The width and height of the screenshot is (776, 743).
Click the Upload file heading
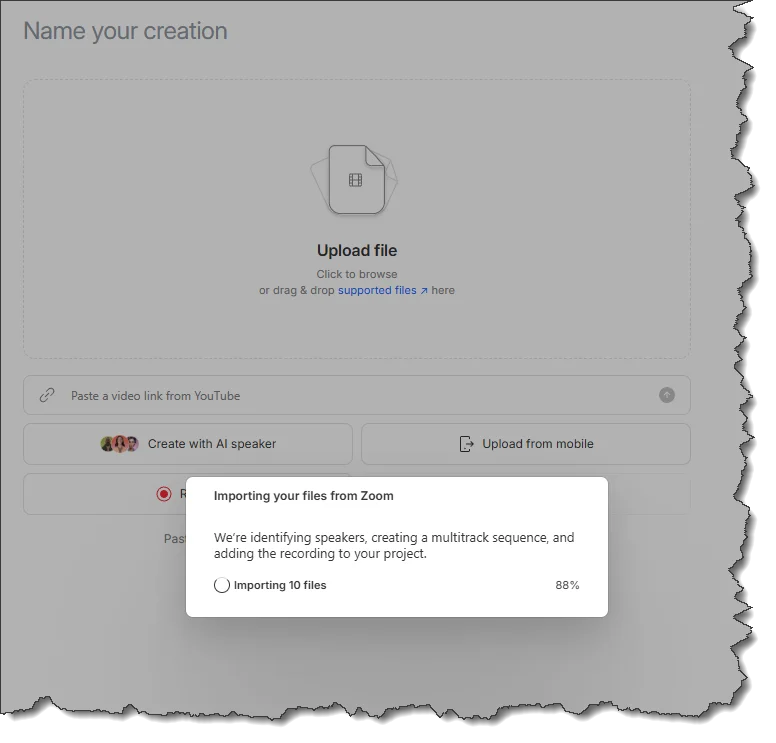[357, 251]
